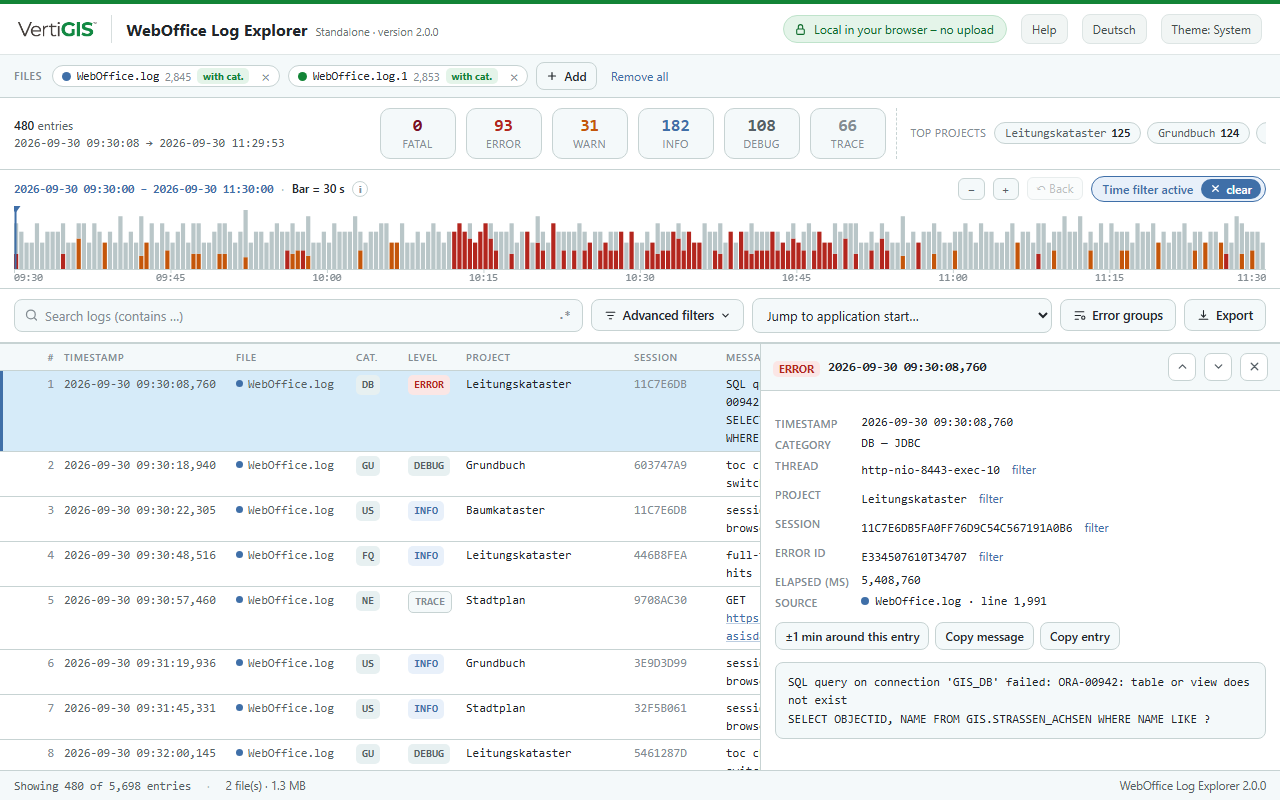Click Back button in timeline controls

pyautogui.click(x=1055, y=189)
